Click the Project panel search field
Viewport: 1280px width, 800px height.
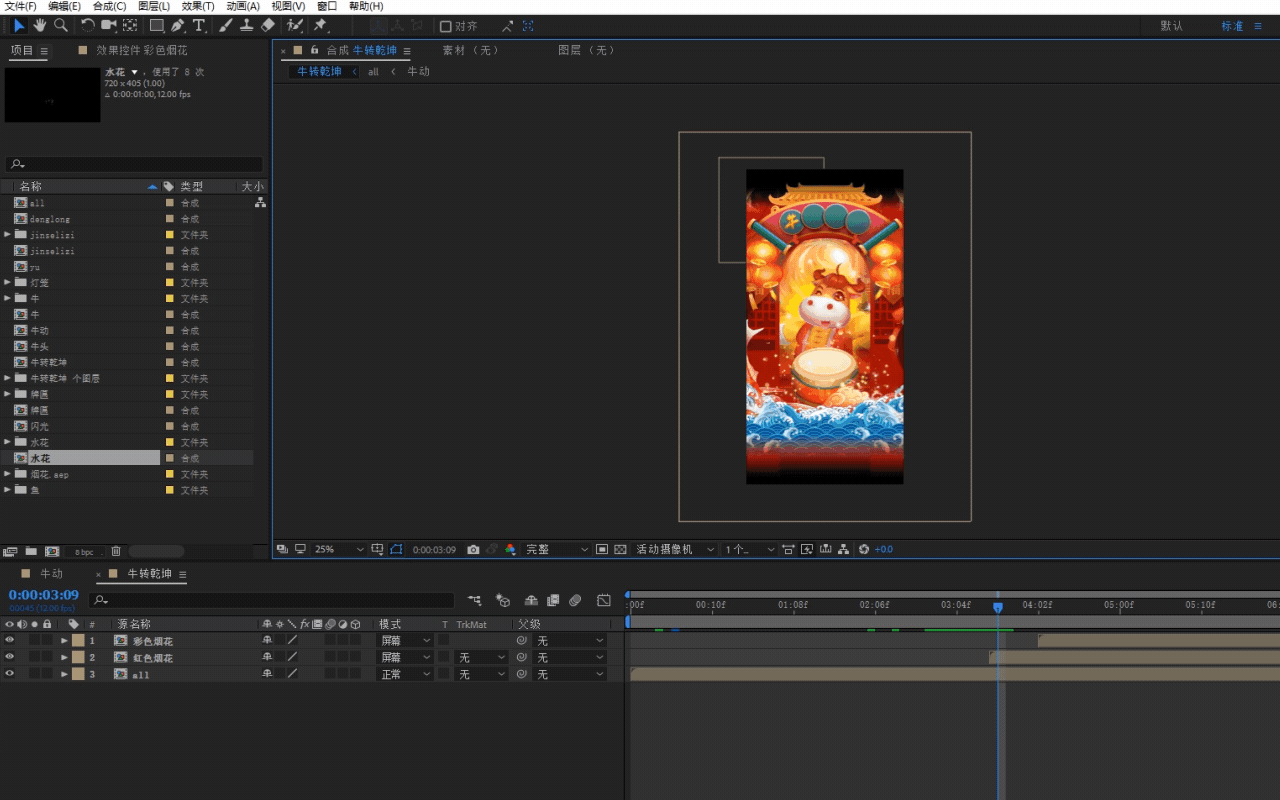(134, 164)
